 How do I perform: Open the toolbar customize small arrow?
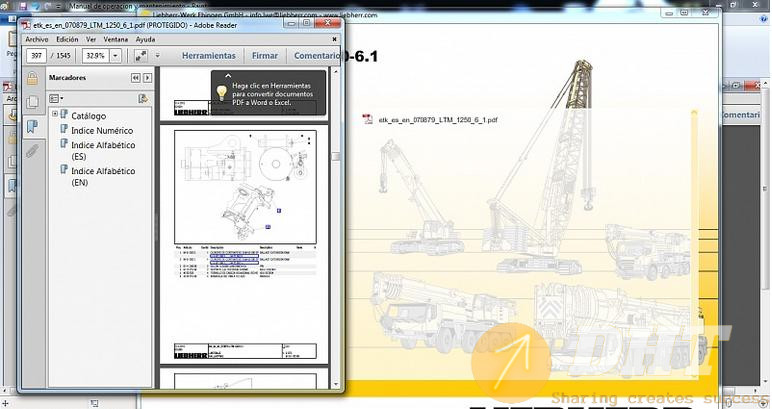(x=158, y=56)
